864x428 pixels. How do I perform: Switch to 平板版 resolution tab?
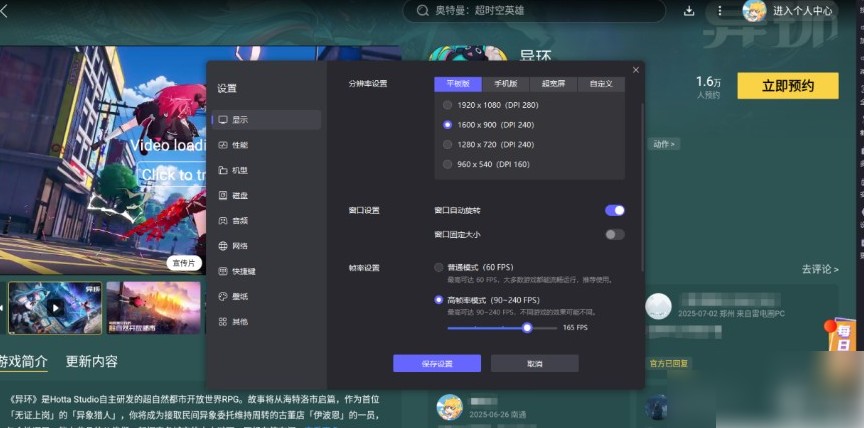458,84
